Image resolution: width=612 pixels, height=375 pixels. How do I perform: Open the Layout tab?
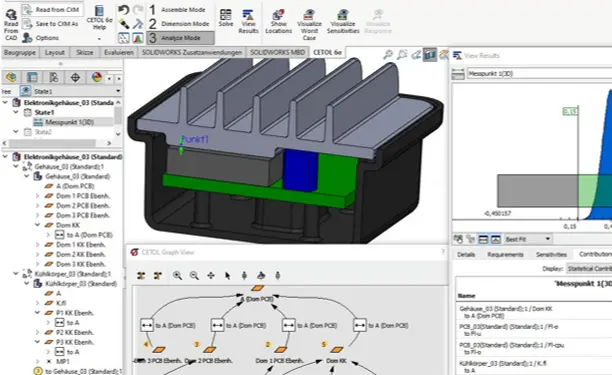point(55,52)
